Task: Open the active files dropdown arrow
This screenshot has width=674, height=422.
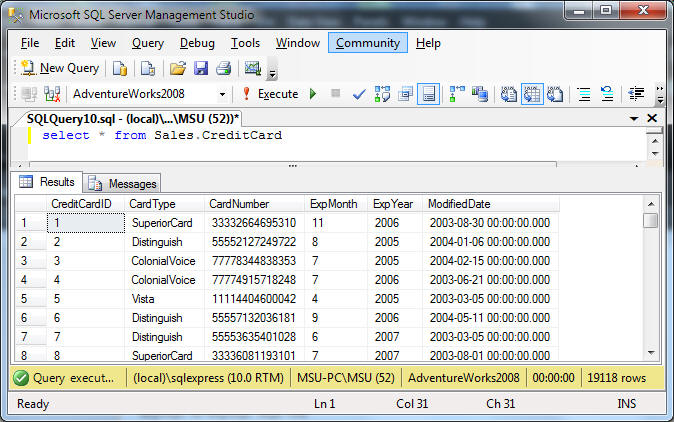Action: point(634,119)
